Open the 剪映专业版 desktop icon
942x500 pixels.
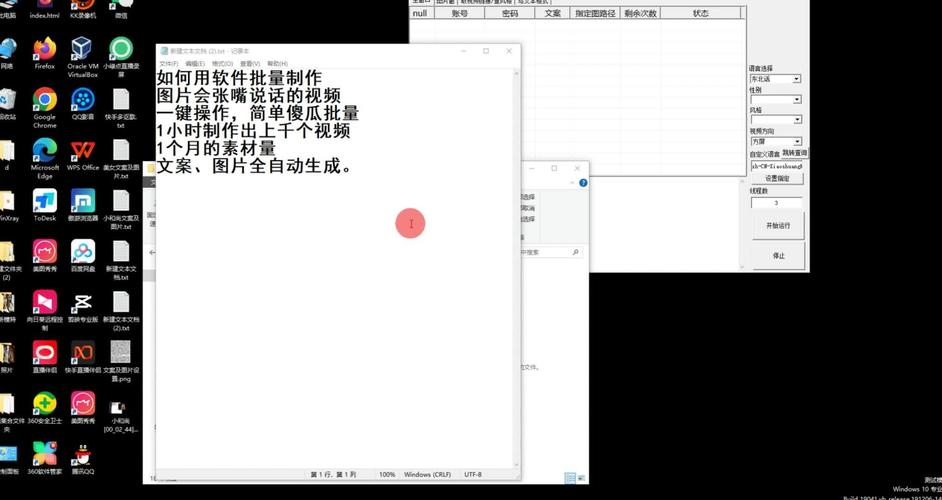[82, 302]
